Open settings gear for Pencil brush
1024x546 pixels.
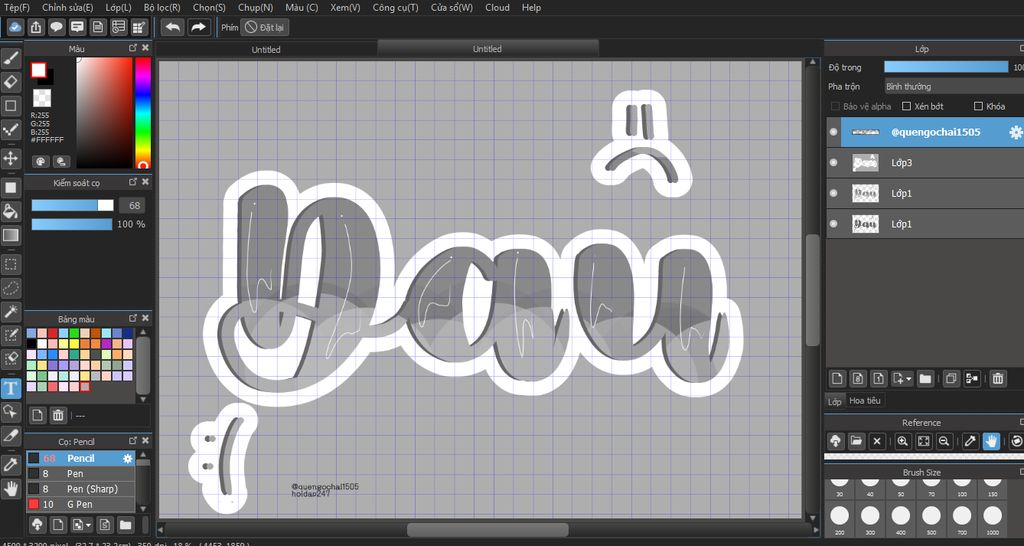(127, 458)
